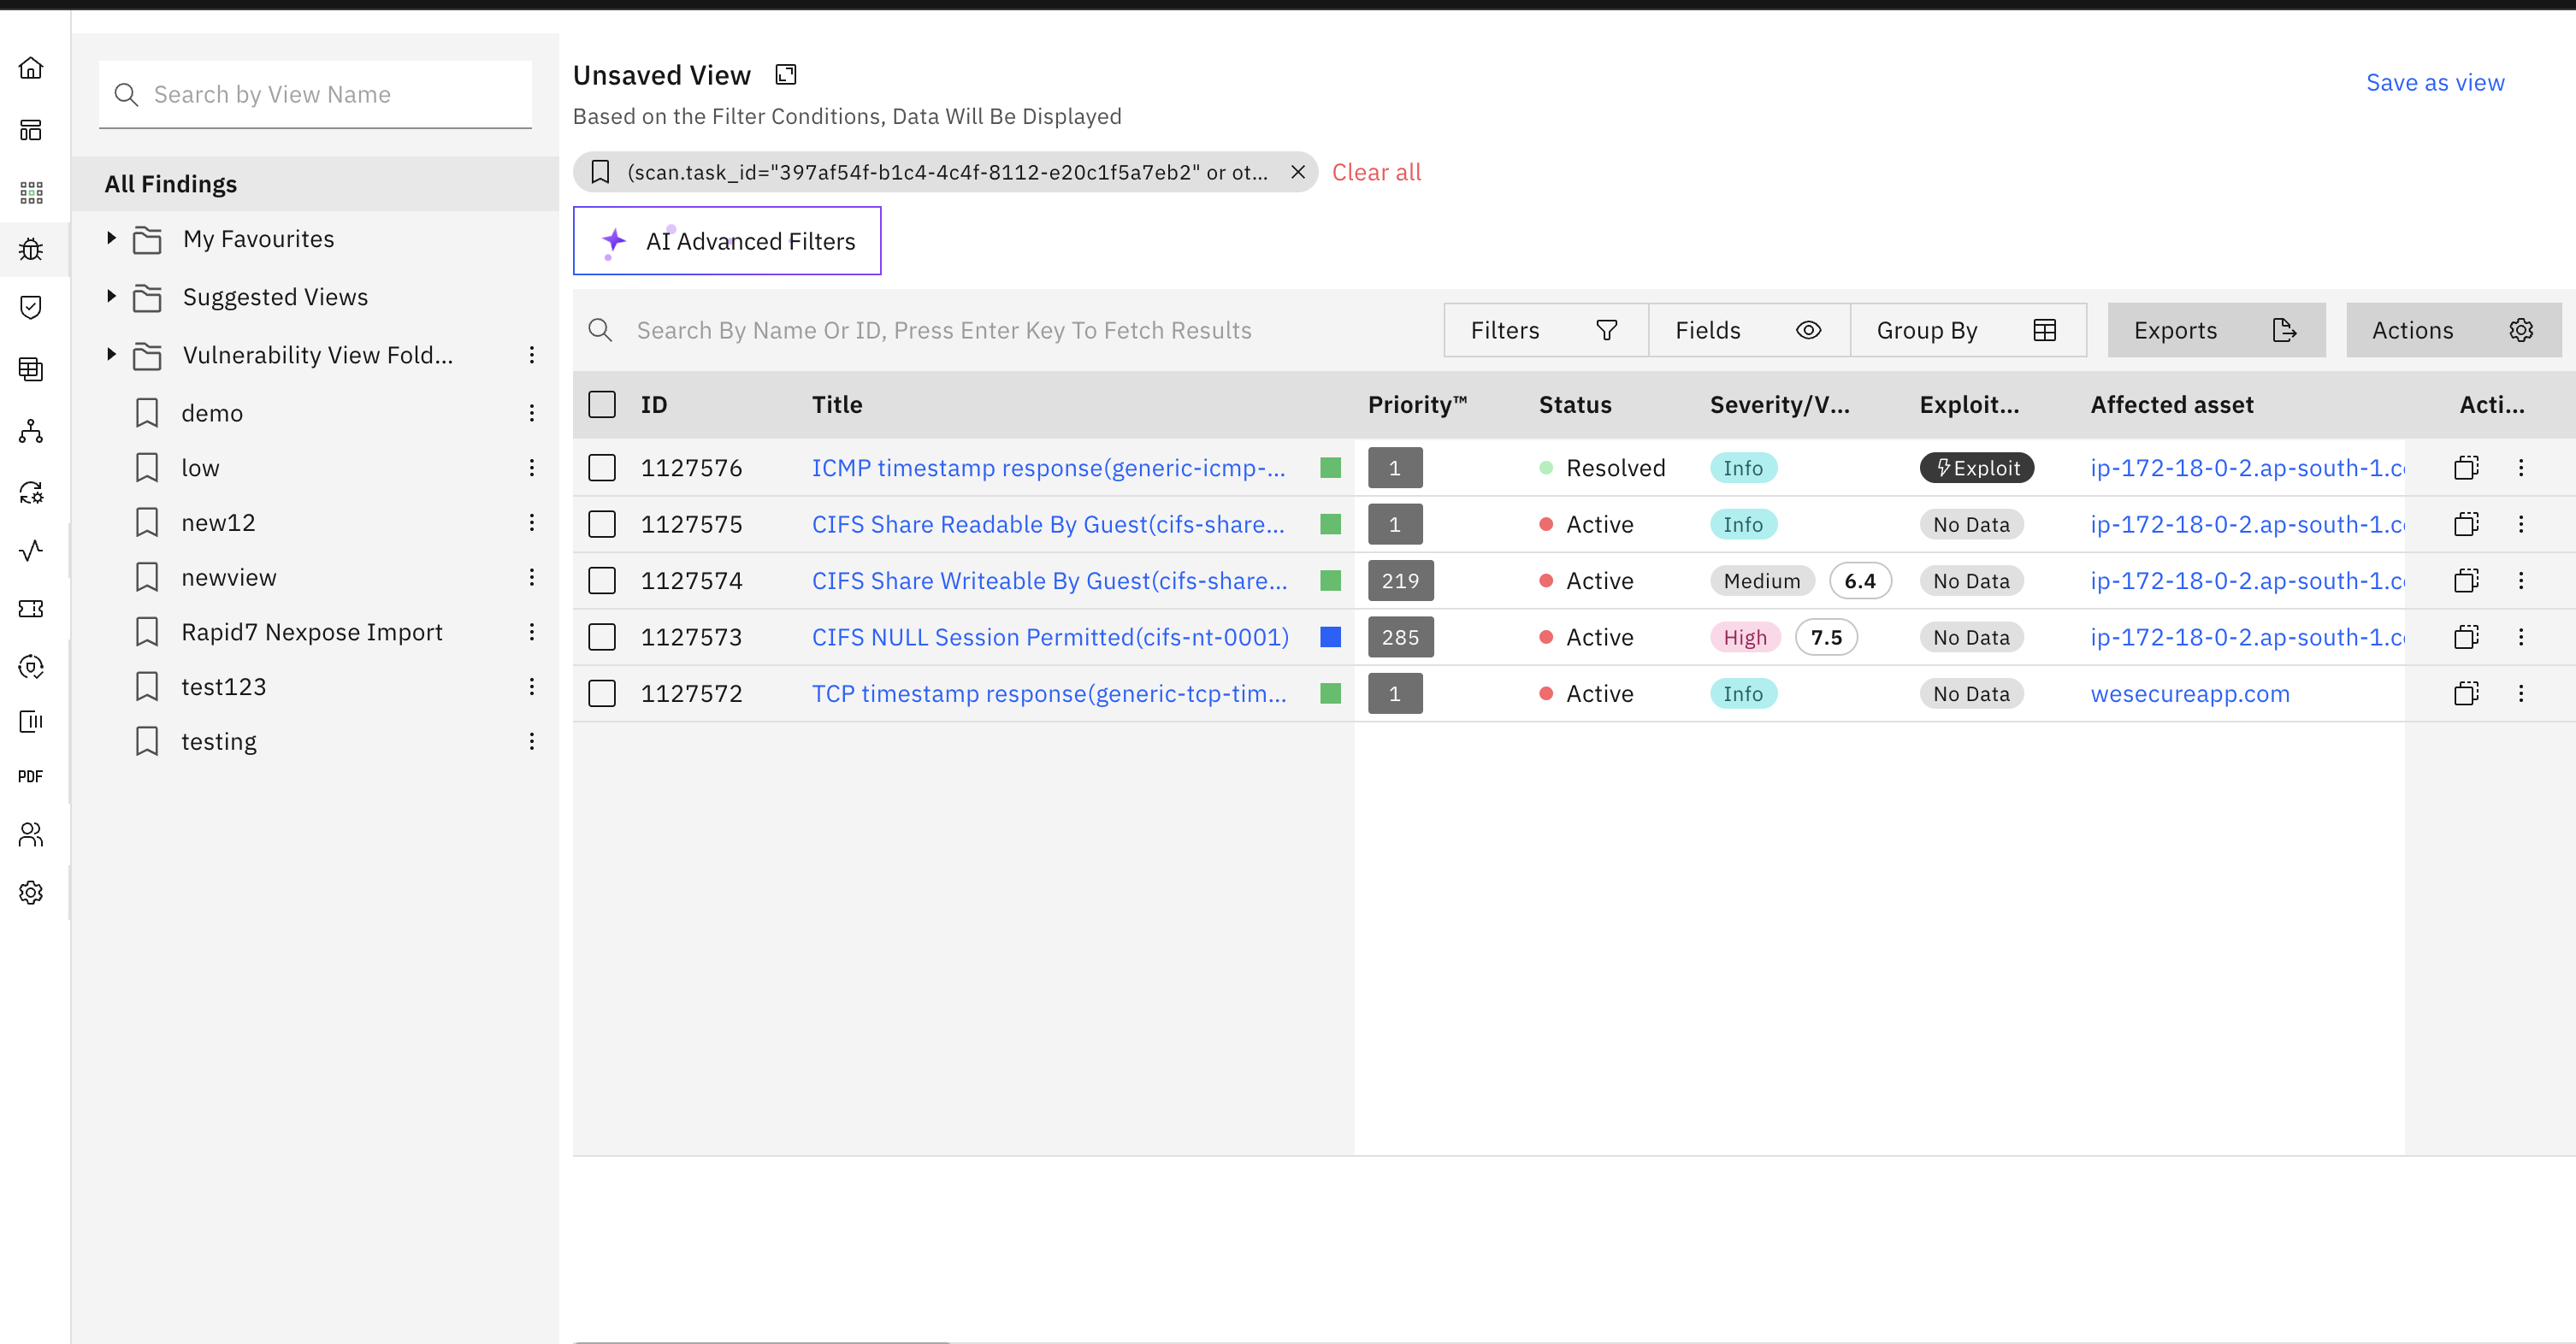Click the blue square next to CIFS NULL Session
The width and height of the screenshot is (2576, 1344).
click(x=1330, y=637)
